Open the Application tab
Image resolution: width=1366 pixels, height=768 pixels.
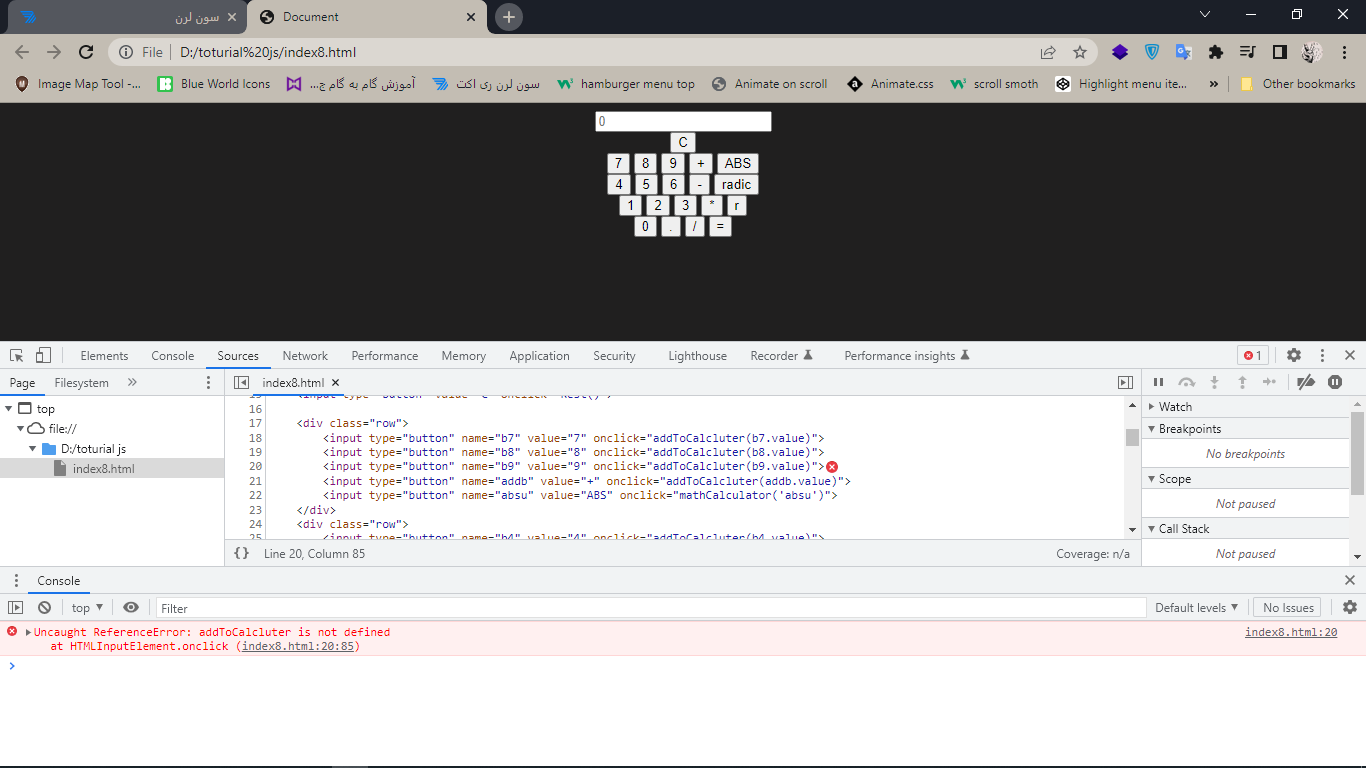539,356
